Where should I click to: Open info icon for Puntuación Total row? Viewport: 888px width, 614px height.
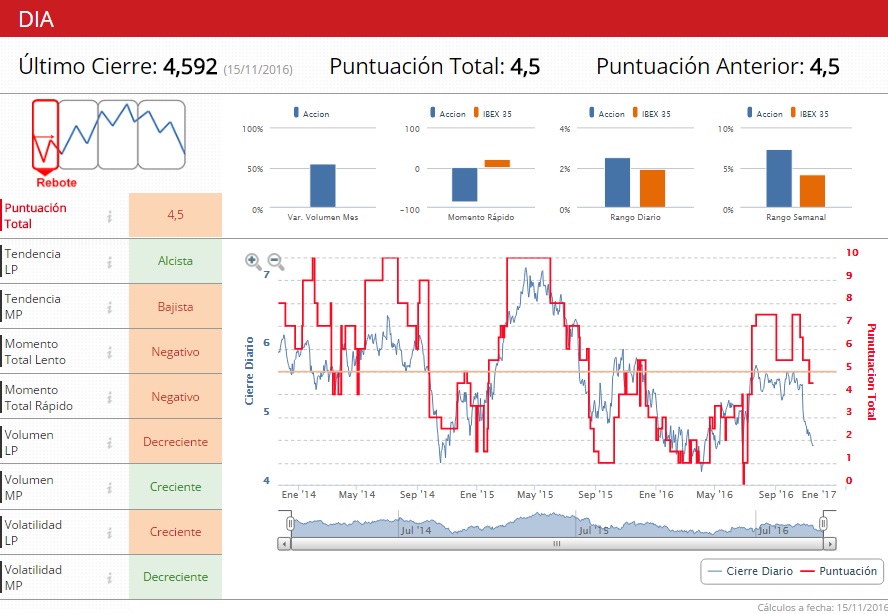110,216
